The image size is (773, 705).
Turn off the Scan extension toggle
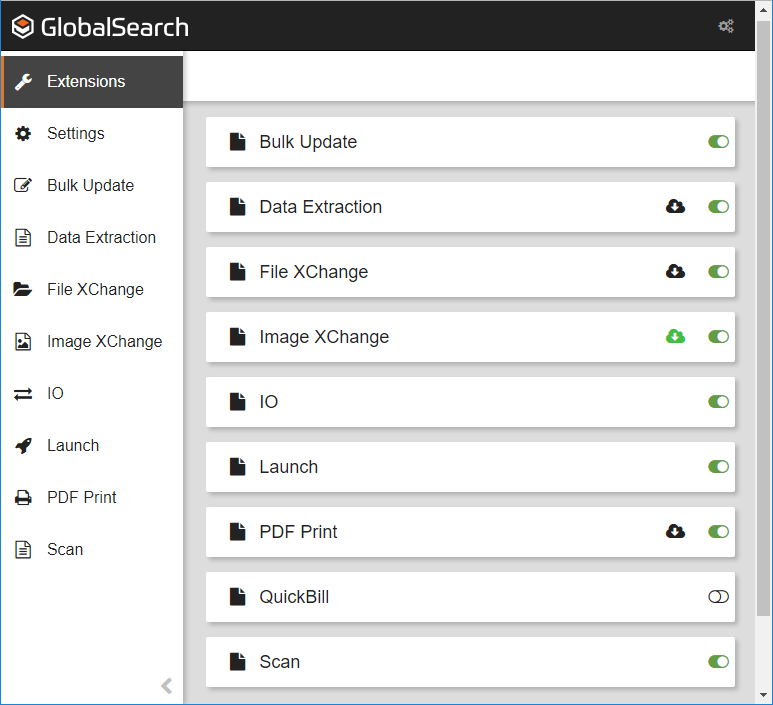(x=718, y=662)
